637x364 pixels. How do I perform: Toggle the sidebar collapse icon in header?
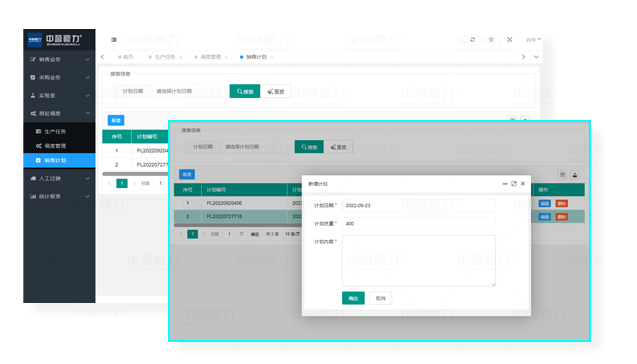click(114, 39)
